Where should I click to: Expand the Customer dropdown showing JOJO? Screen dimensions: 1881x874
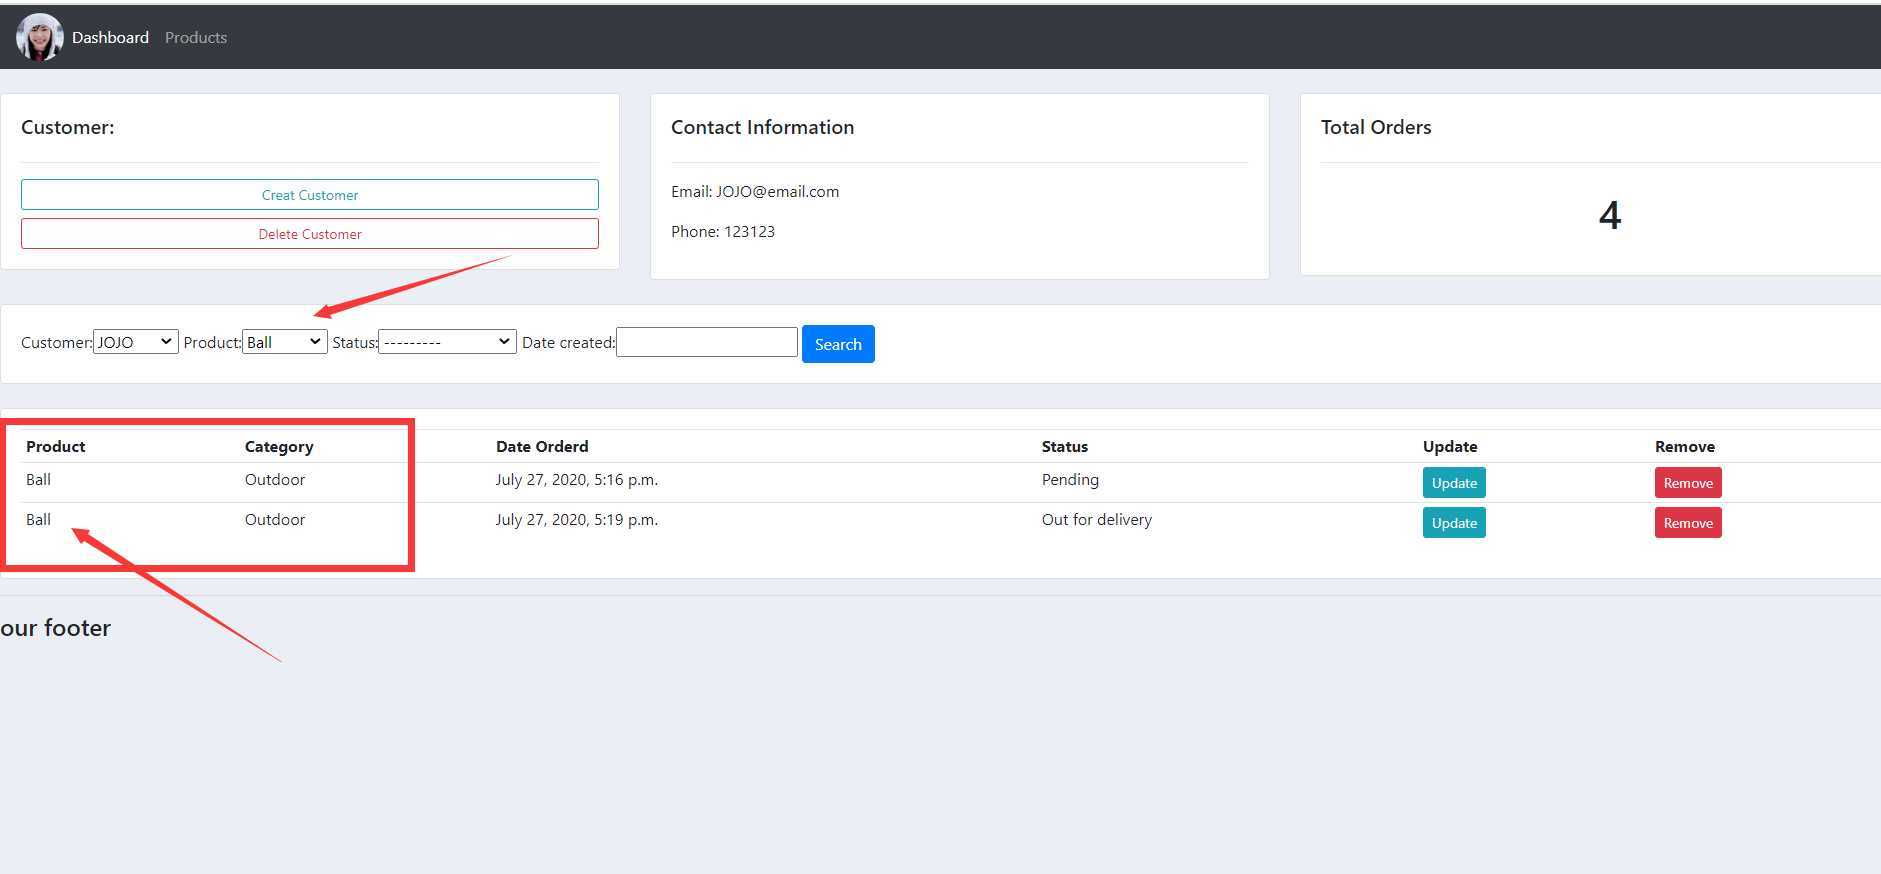(x=136, y=342)
